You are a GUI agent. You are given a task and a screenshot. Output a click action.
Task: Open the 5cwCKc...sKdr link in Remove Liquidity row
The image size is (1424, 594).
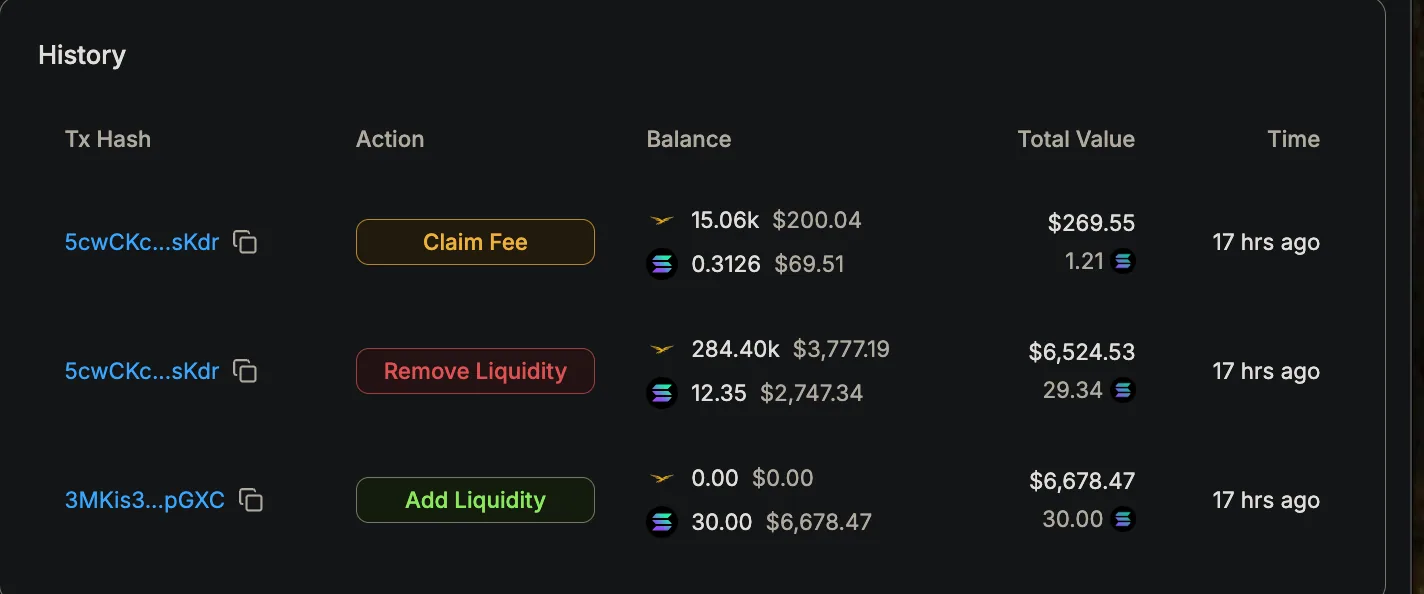(142, 371)
